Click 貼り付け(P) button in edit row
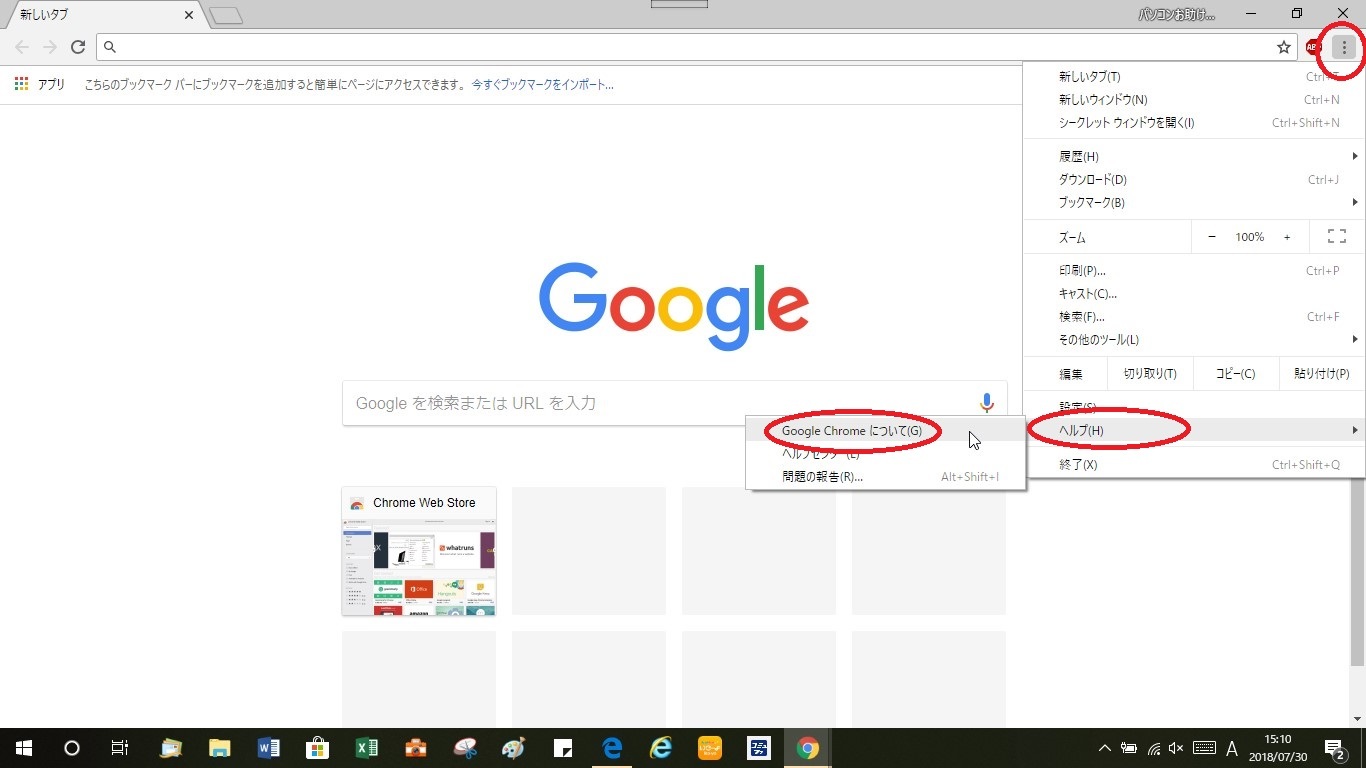Screen dimensions: 1366x768 click(x=1322, y=374)
